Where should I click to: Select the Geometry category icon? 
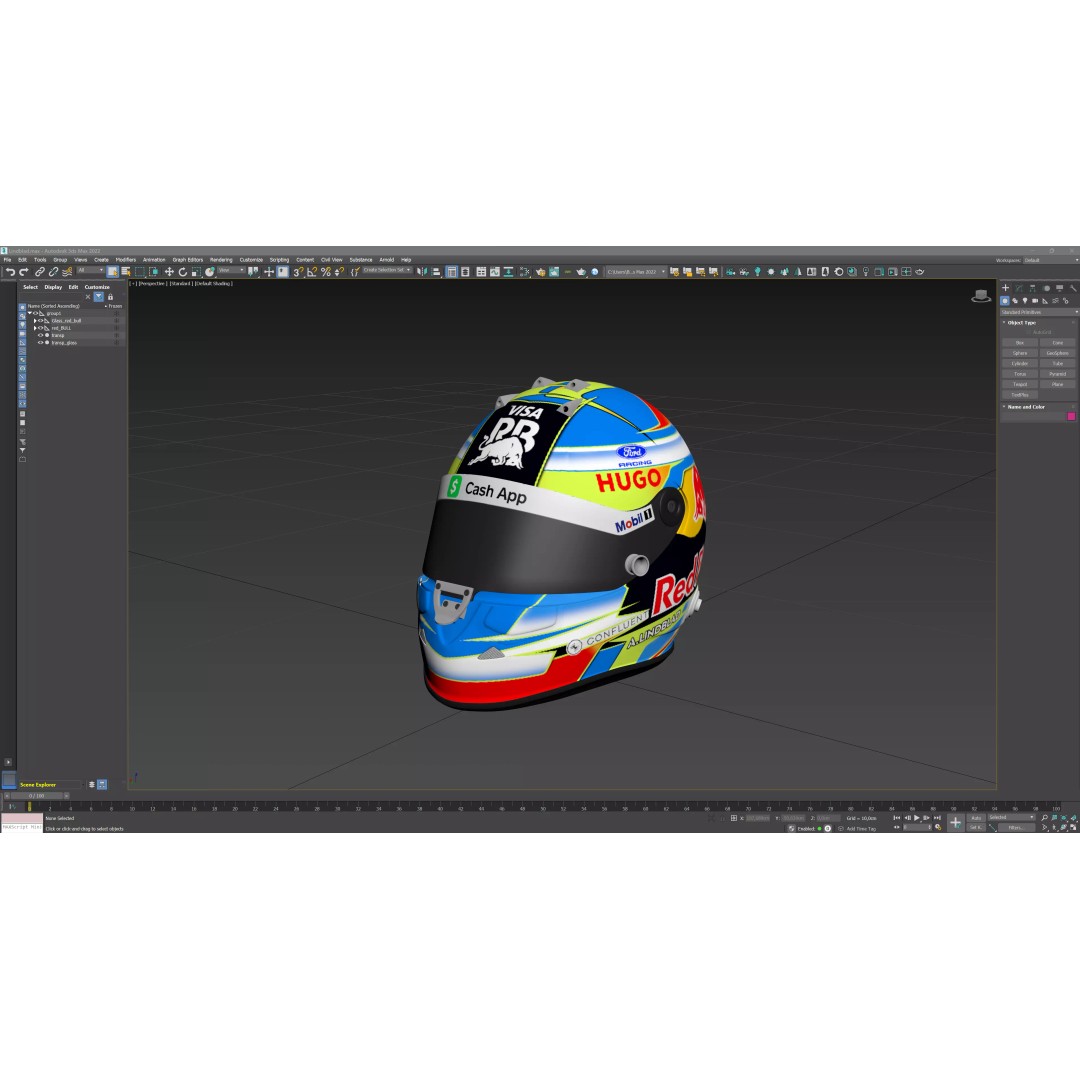tap(1005, 301)
